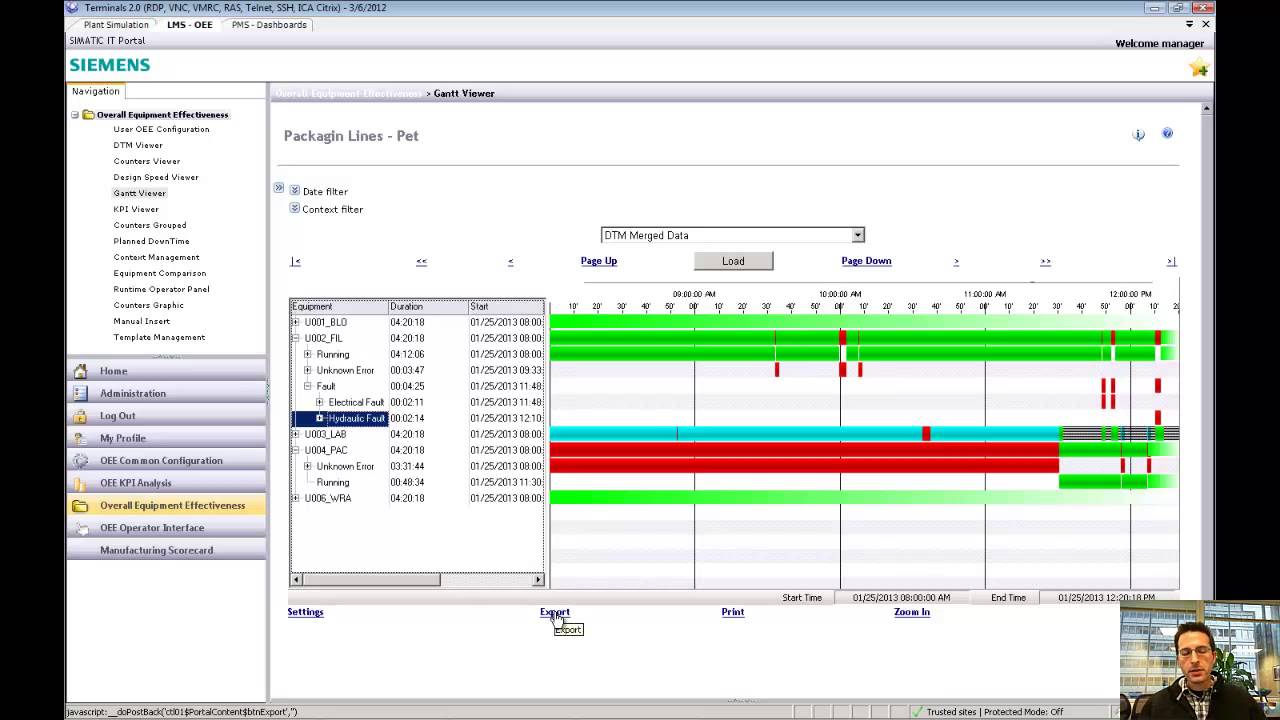
Task: Click the scroll right arrow of equipment grid
Action: point(538,579)
